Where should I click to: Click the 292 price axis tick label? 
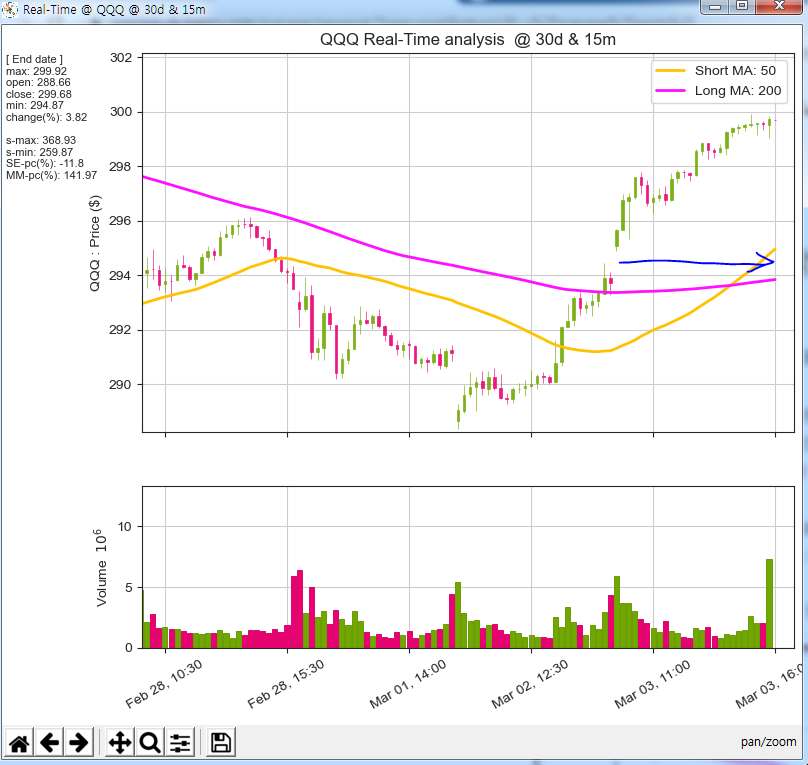pyautogui.click(x=121, y=330)
